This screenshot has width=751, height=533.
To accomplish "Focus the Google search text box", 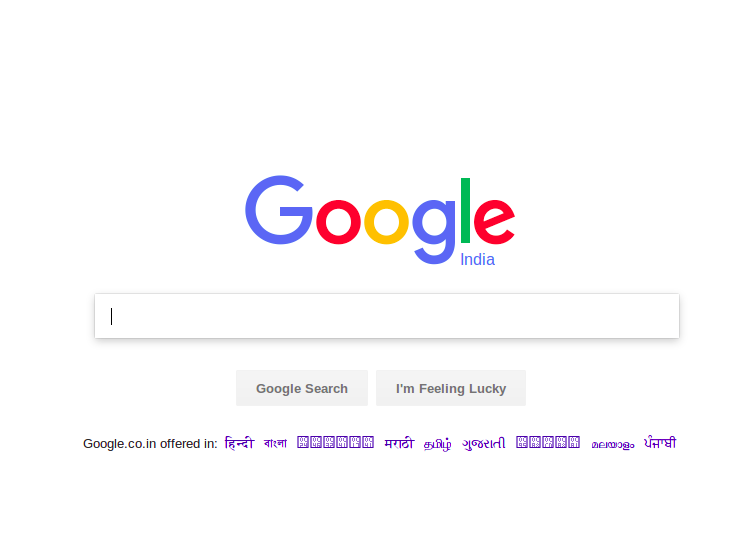I will point(387,316).
